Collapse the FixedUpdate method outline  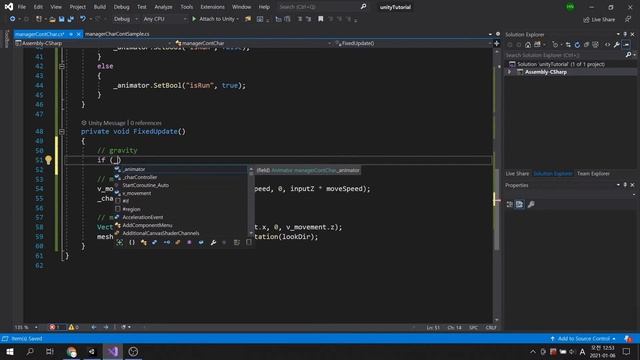click(62, 132)
